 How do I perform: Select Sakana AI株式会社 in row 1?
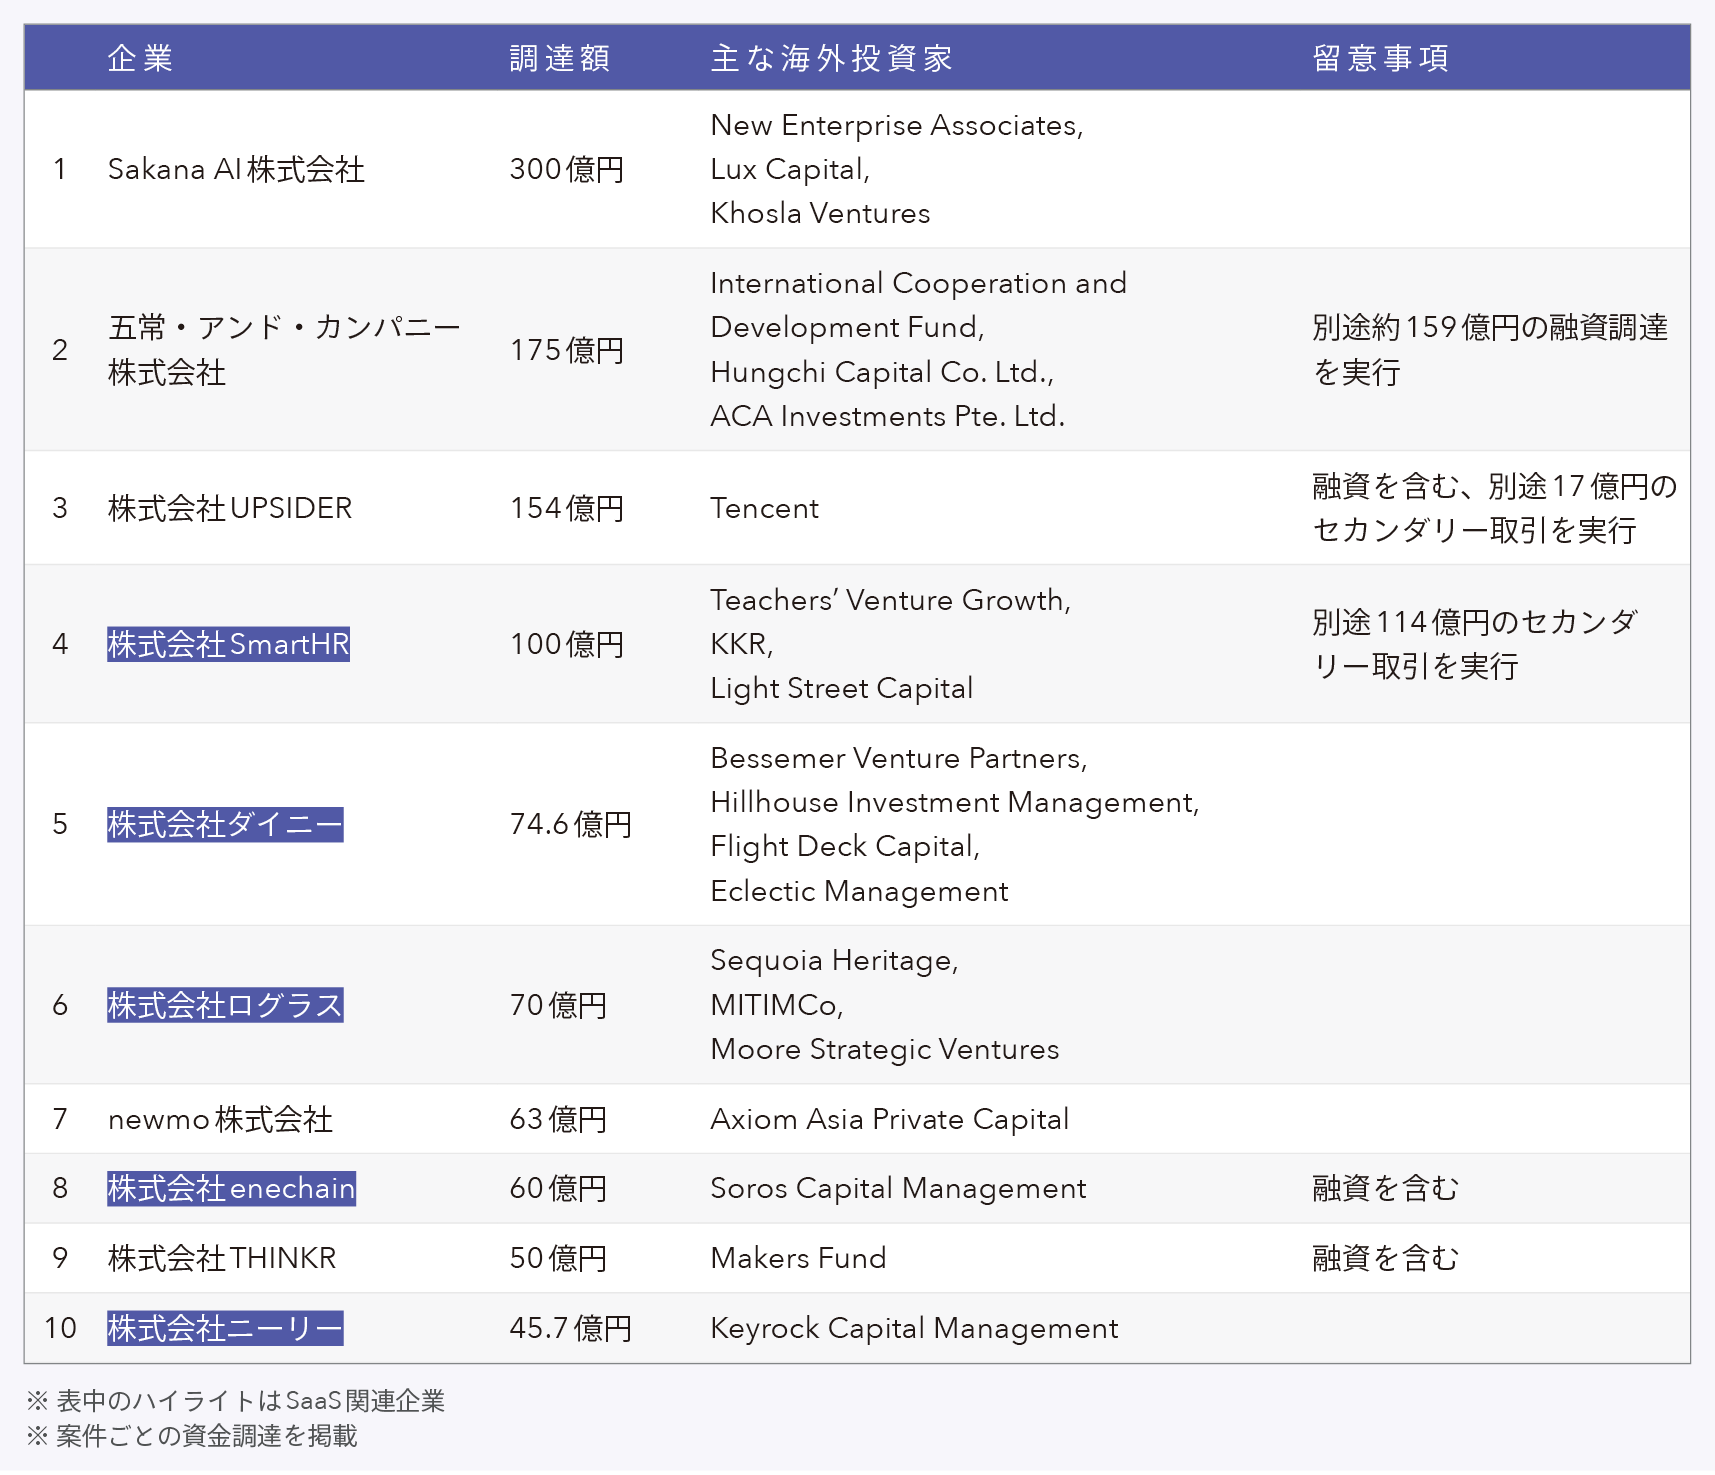pyautogui.click(x=237, y=169)
